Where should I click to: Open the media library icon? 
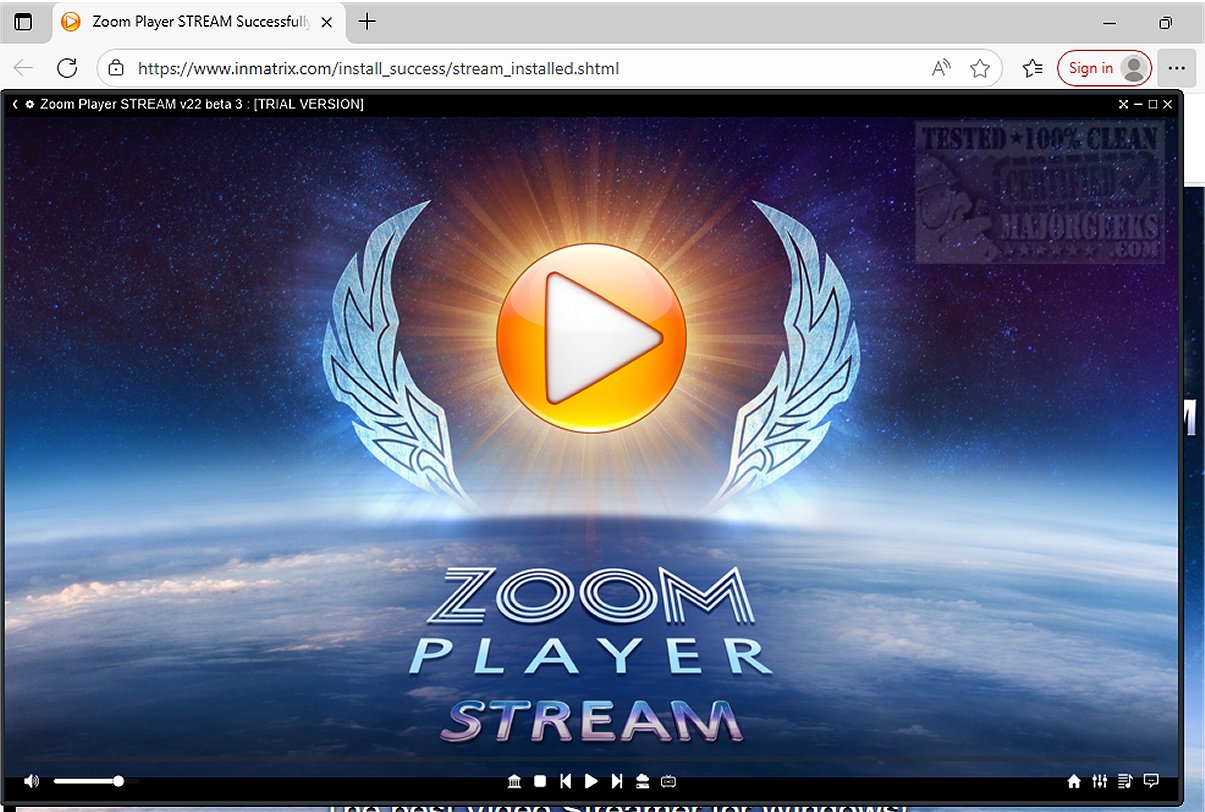coord(514,781)
